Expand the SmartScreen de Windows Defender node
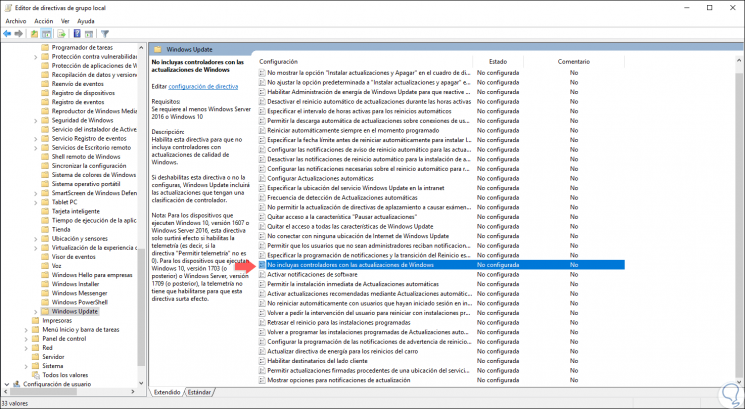The width and height of the screenshot is (745, 409). coord(35,193)
